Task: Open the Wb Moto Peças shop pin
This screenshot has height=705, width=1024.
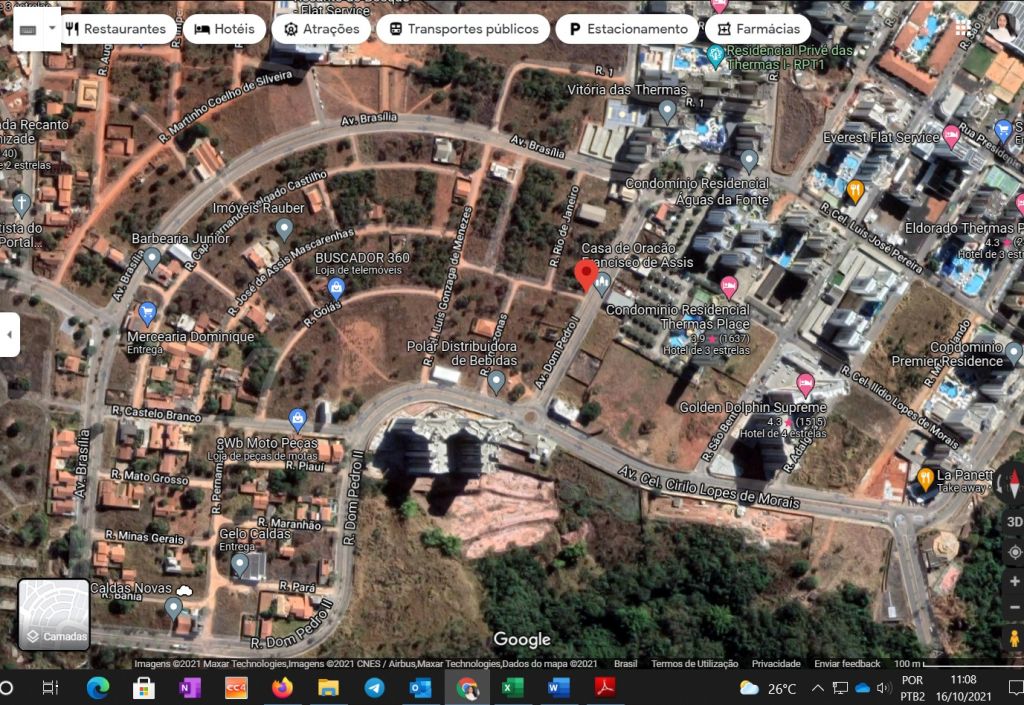Action: 297,420
